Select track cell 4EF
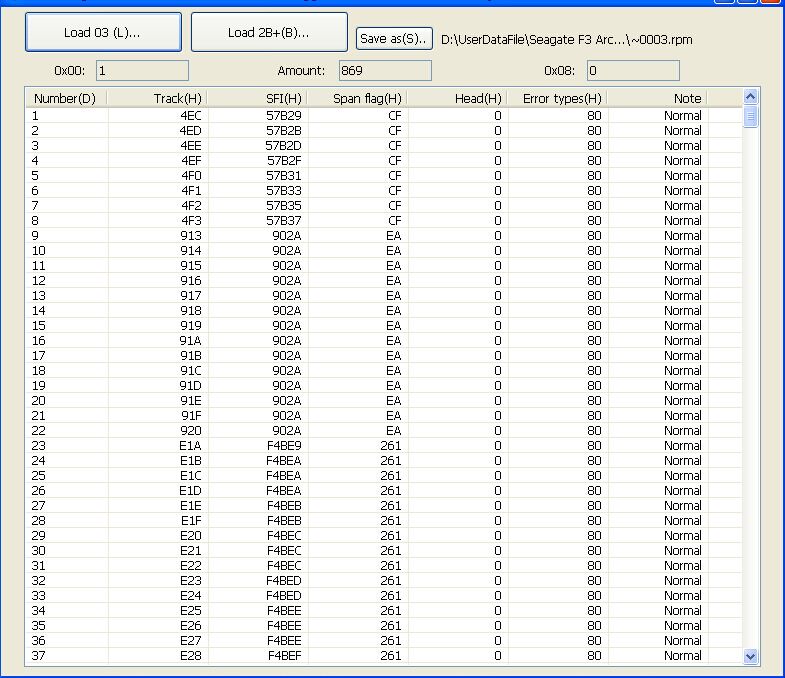This screenshot has height=678, width=785. (x=191, y=161)
